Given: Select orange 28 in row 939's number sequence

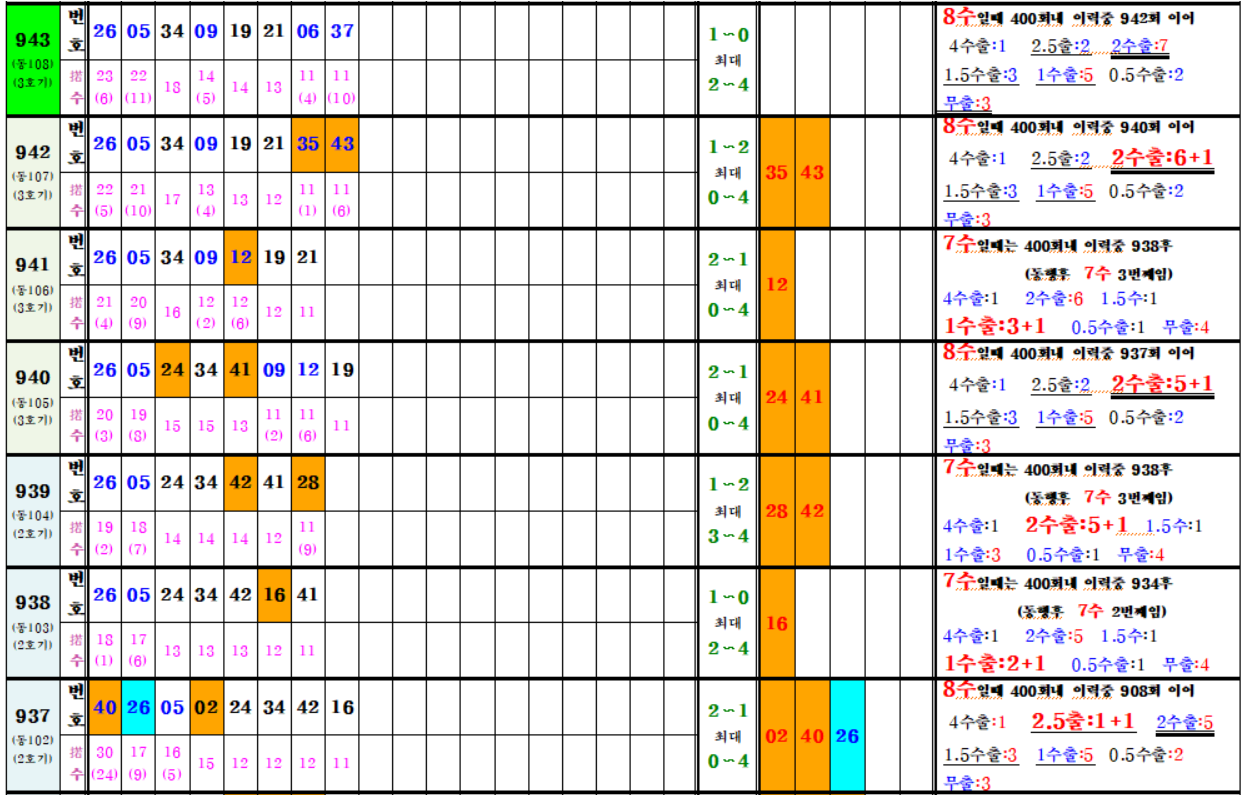Looking at the screenshot, I should (308, 483).
